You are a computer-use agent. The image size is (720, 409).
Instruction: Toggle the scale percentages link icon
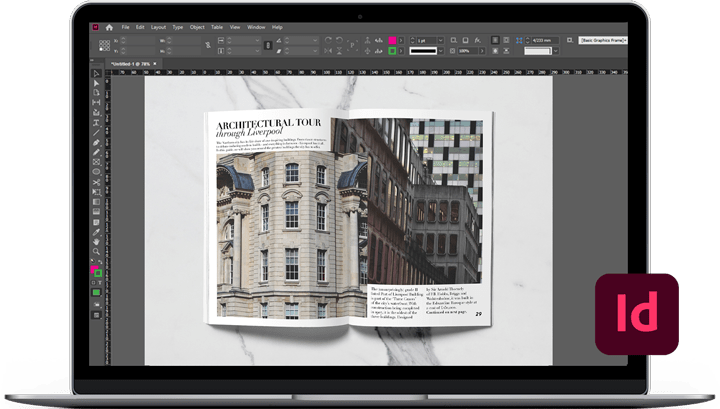tap(268, 45)
